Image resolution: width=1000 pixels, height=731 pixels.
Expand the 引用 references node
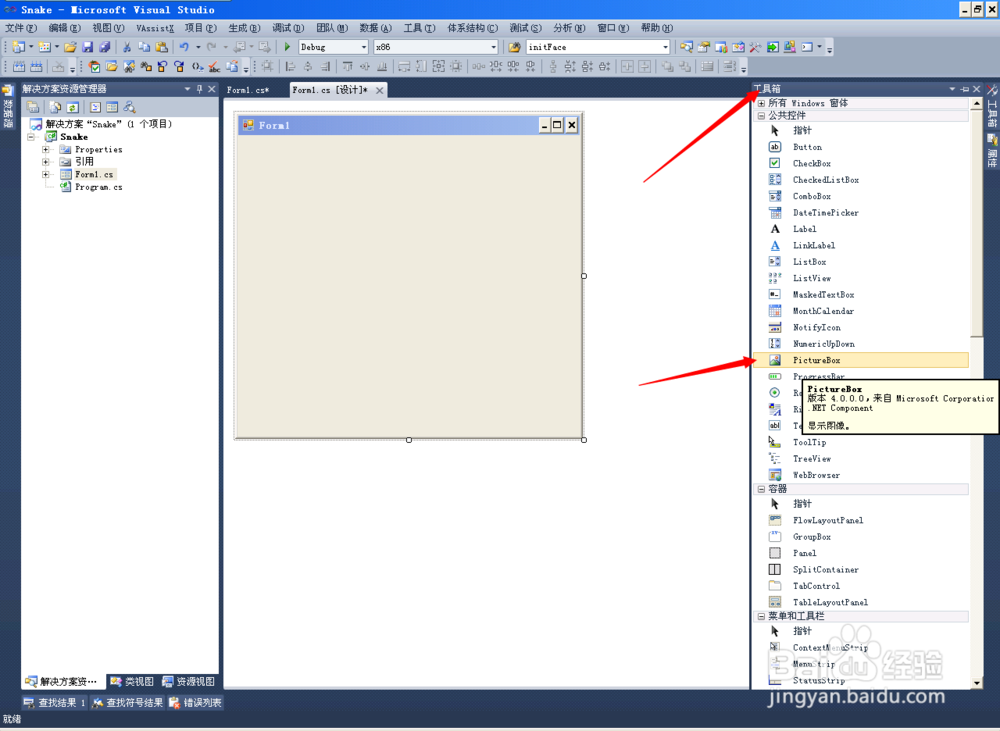pos(46,161)
